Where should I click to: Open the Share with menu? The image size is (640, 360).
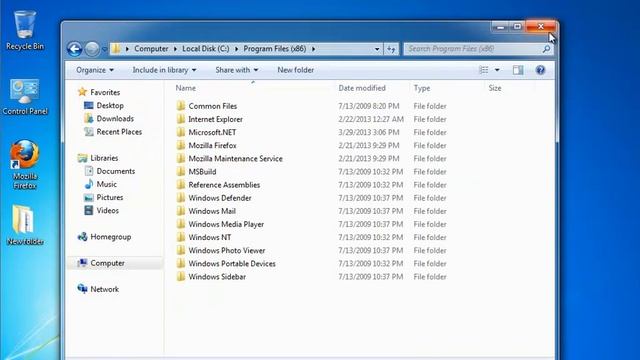pos(236,70)
